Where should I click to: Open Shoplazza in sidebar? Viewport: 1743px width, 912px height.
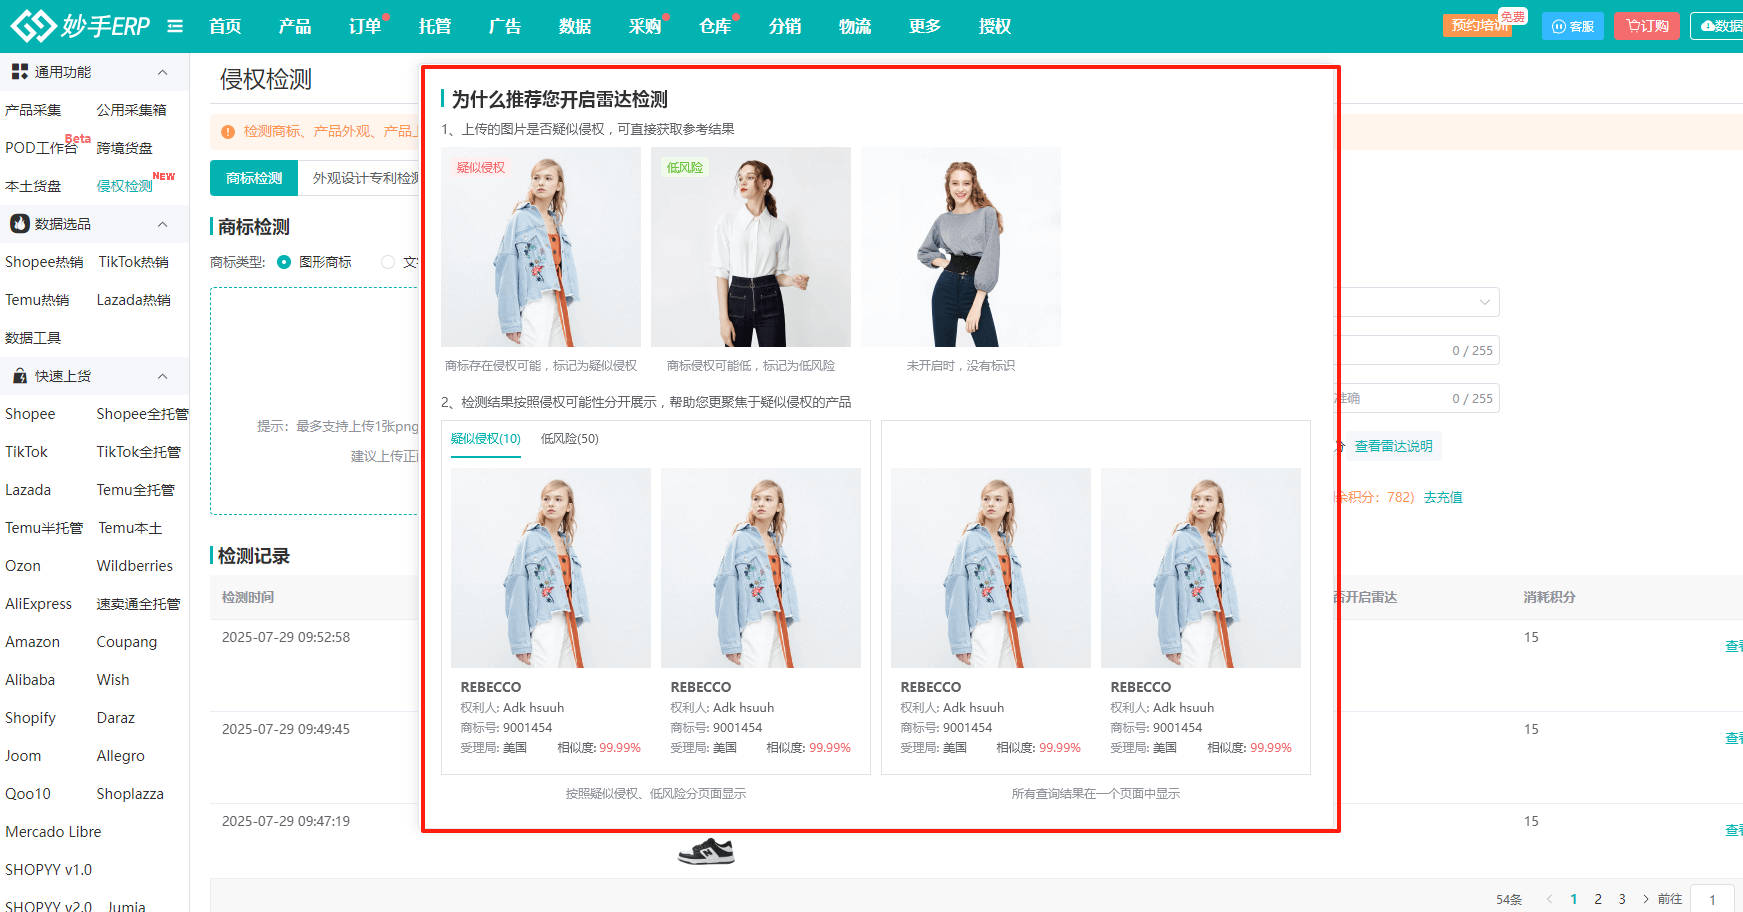point(130,794)
